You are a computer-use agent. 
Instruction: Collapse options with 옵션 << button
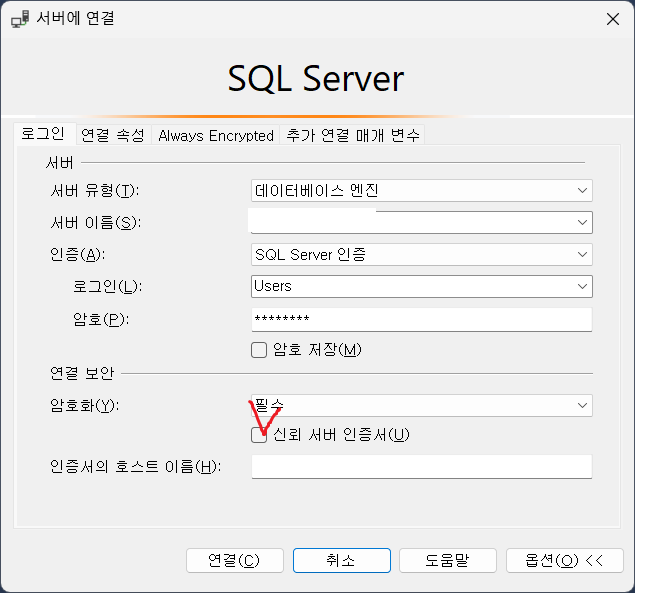(565, 561)
